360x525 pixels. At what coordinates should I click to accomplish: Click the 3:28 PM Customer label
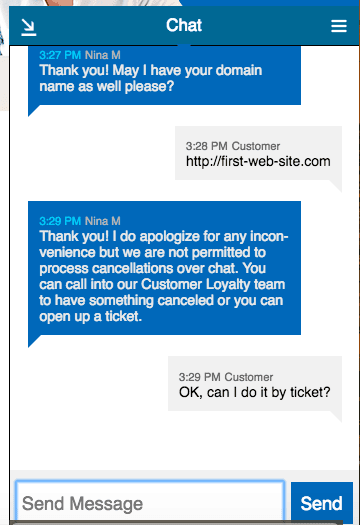[x=233, y=146]
